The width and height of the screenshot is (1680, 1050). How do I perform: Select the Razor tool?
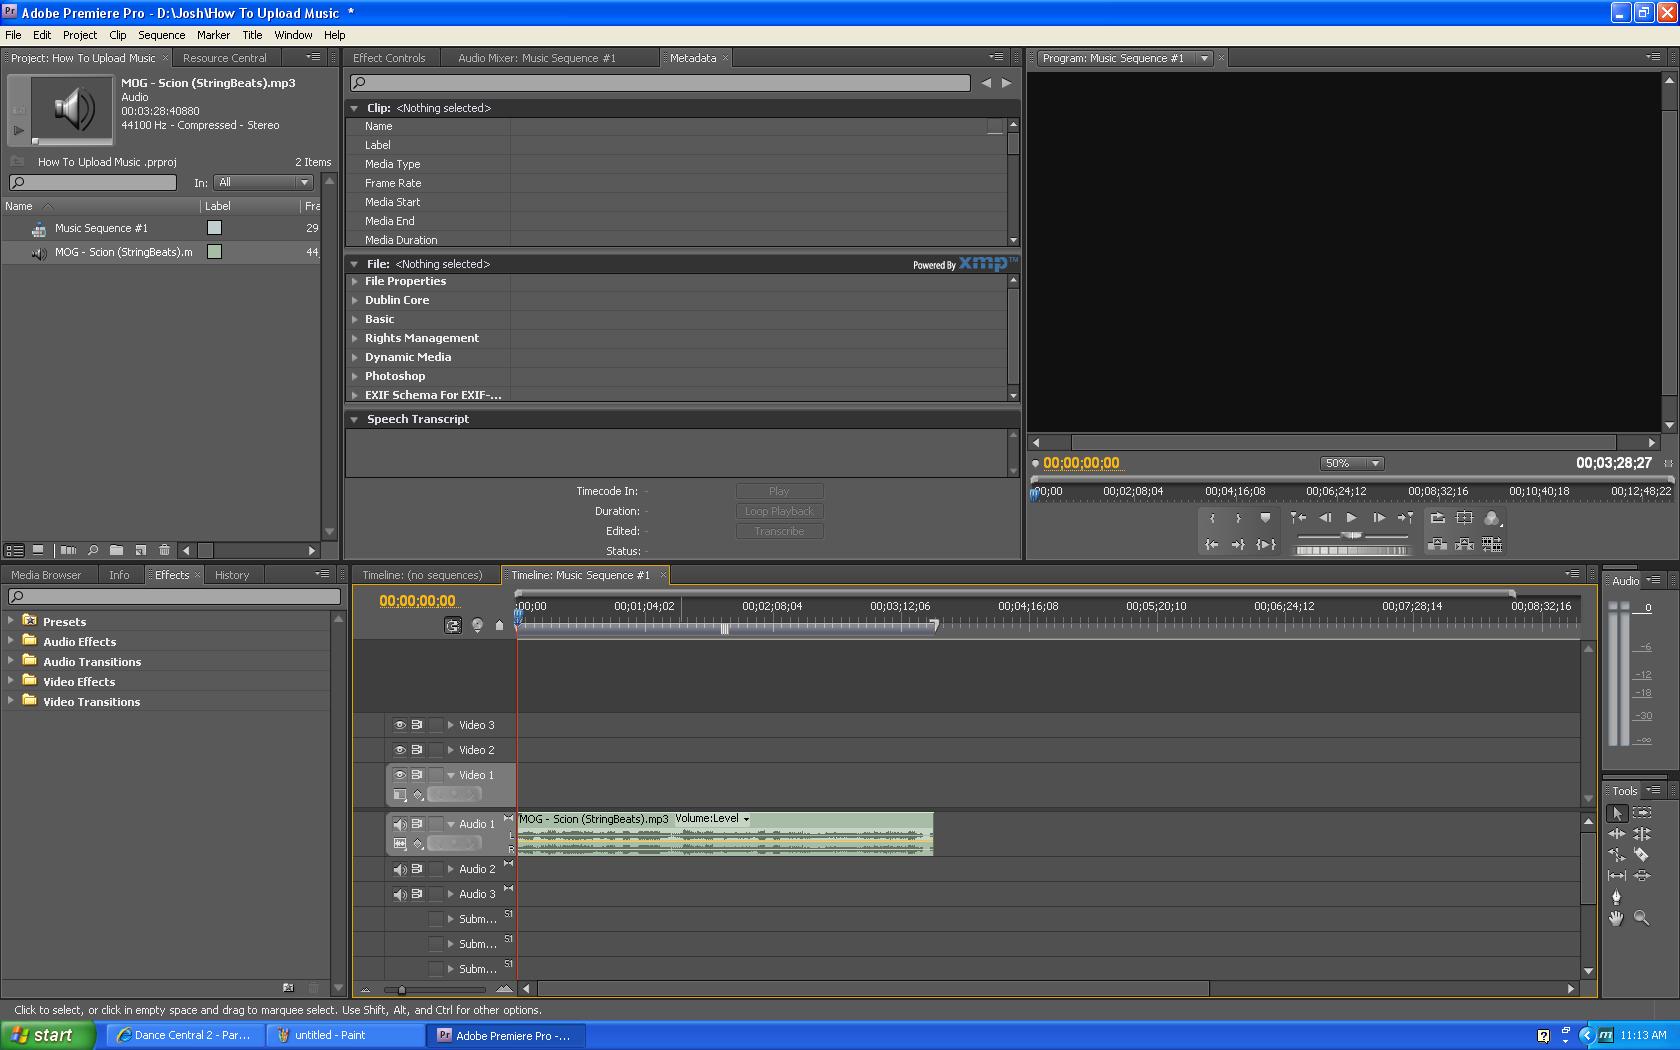coord(1642,855)
